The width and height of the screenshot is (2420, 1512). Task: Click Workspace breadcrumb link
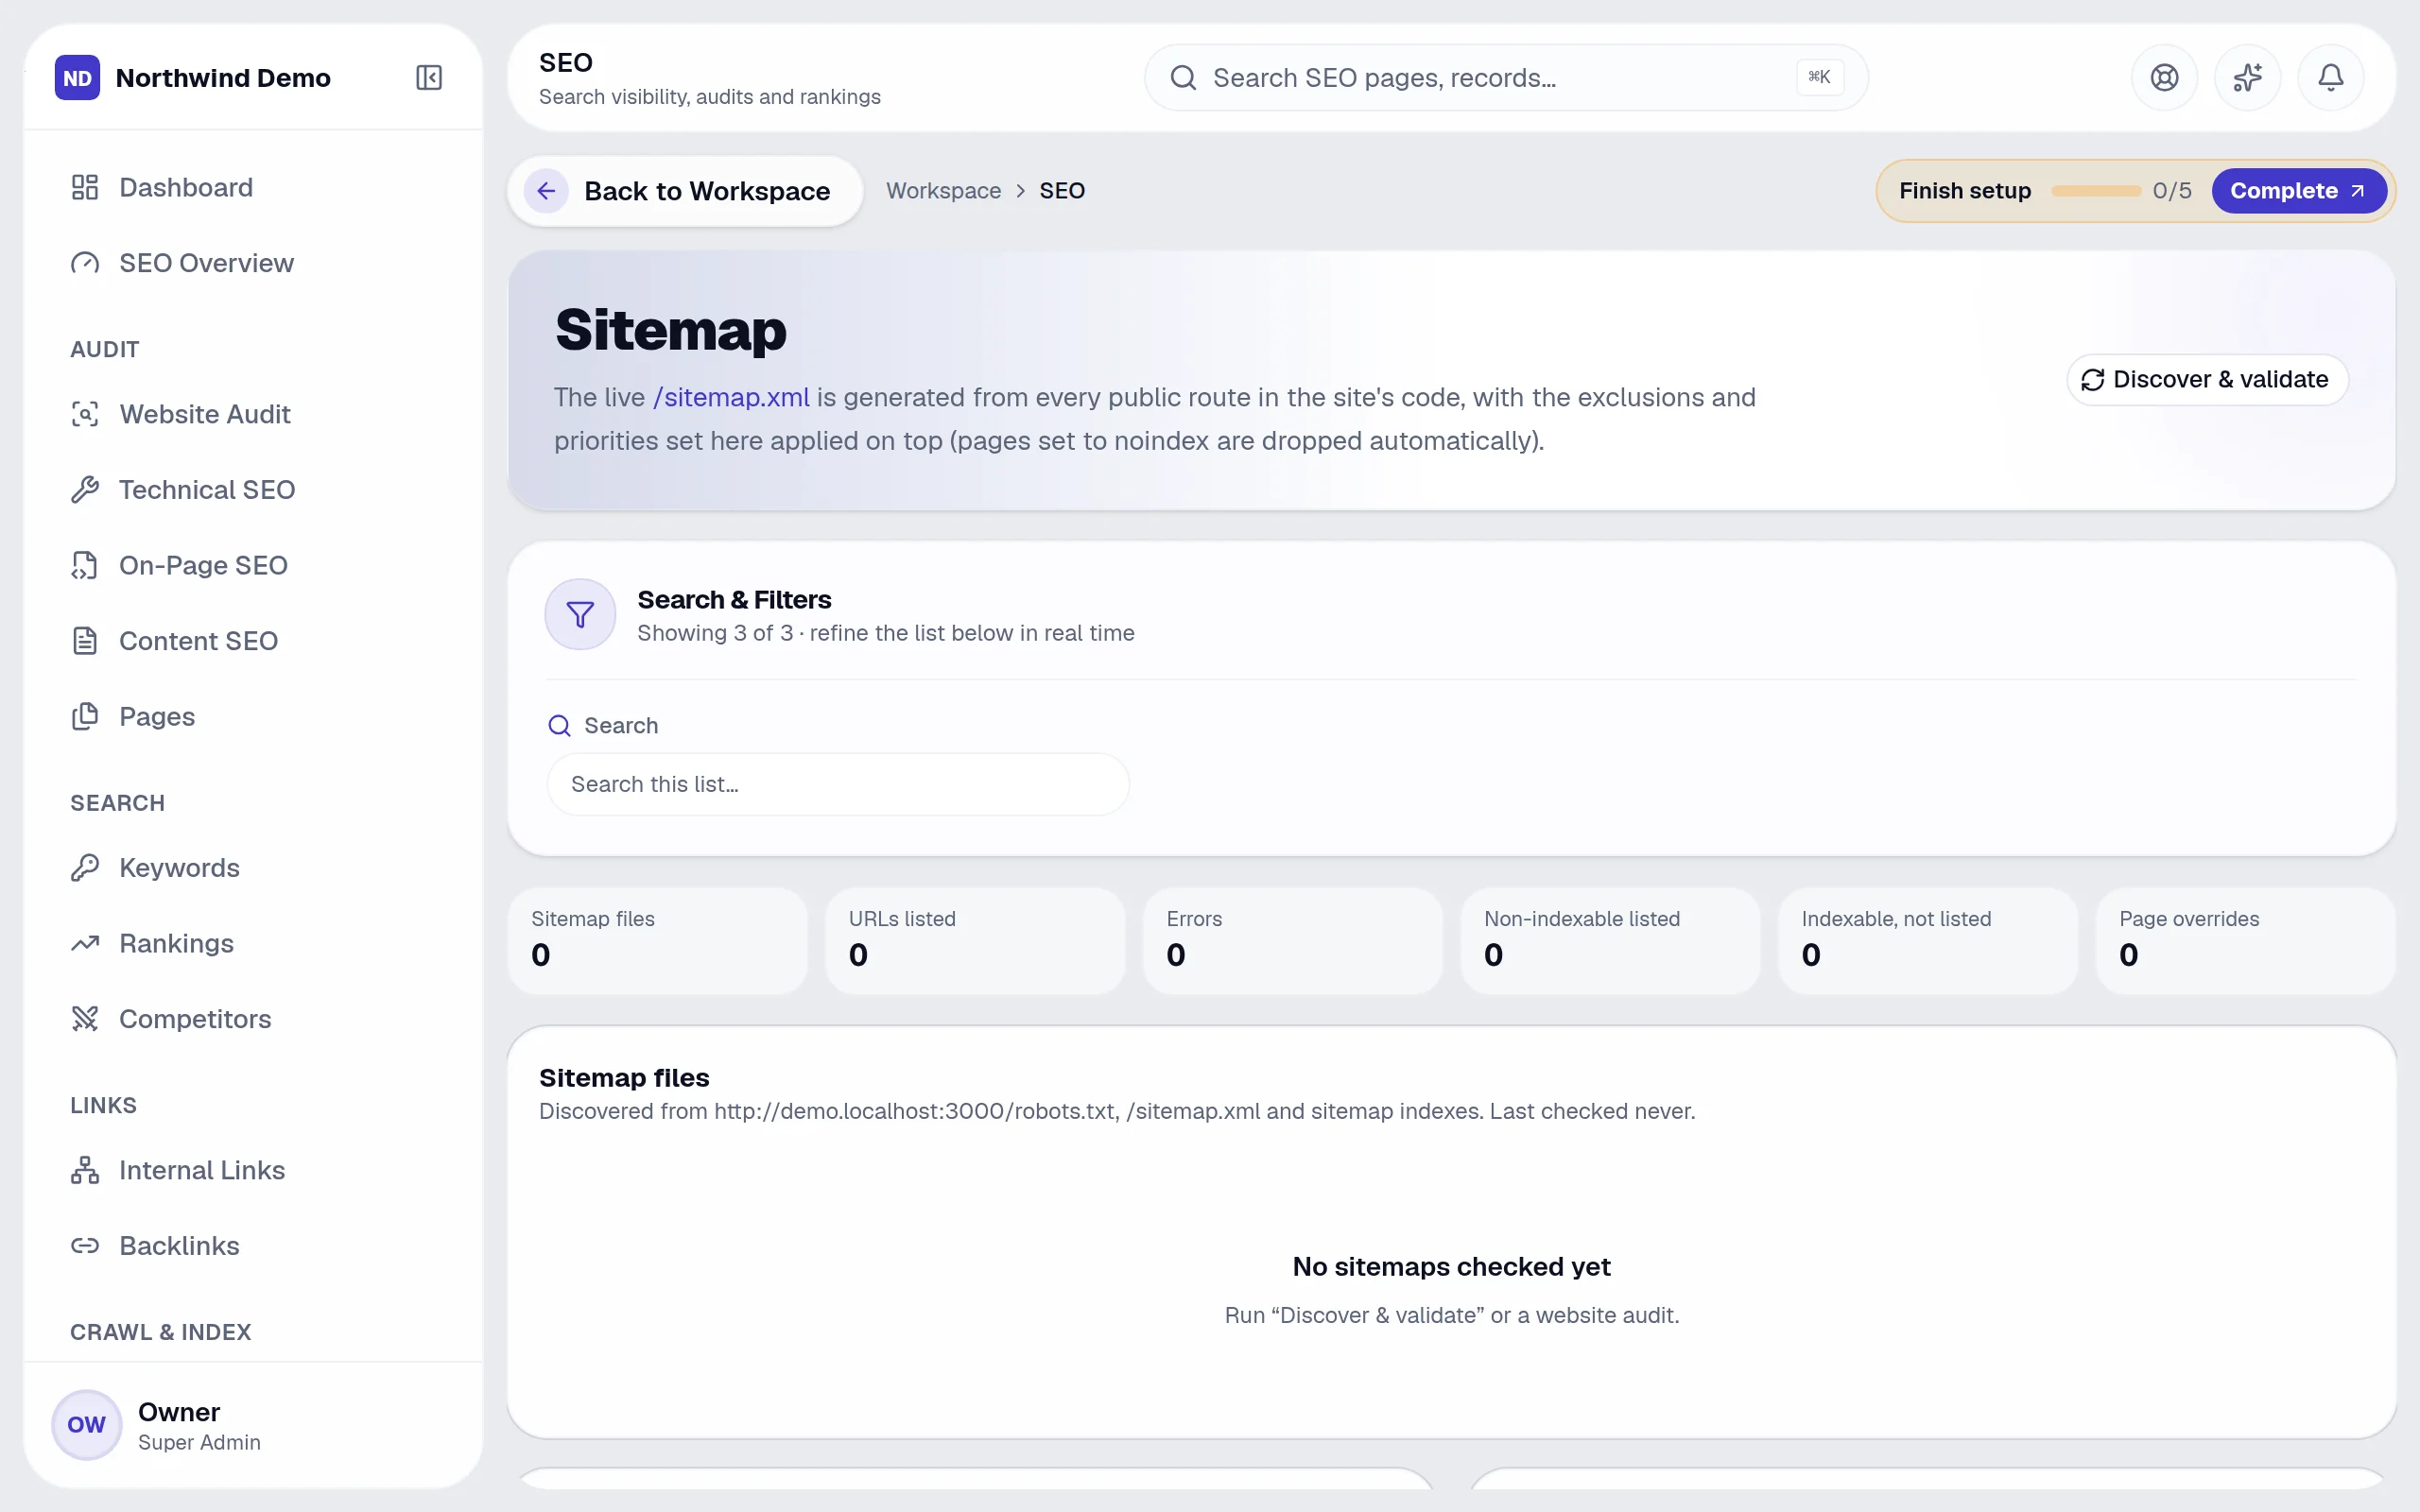pos(943,191)
